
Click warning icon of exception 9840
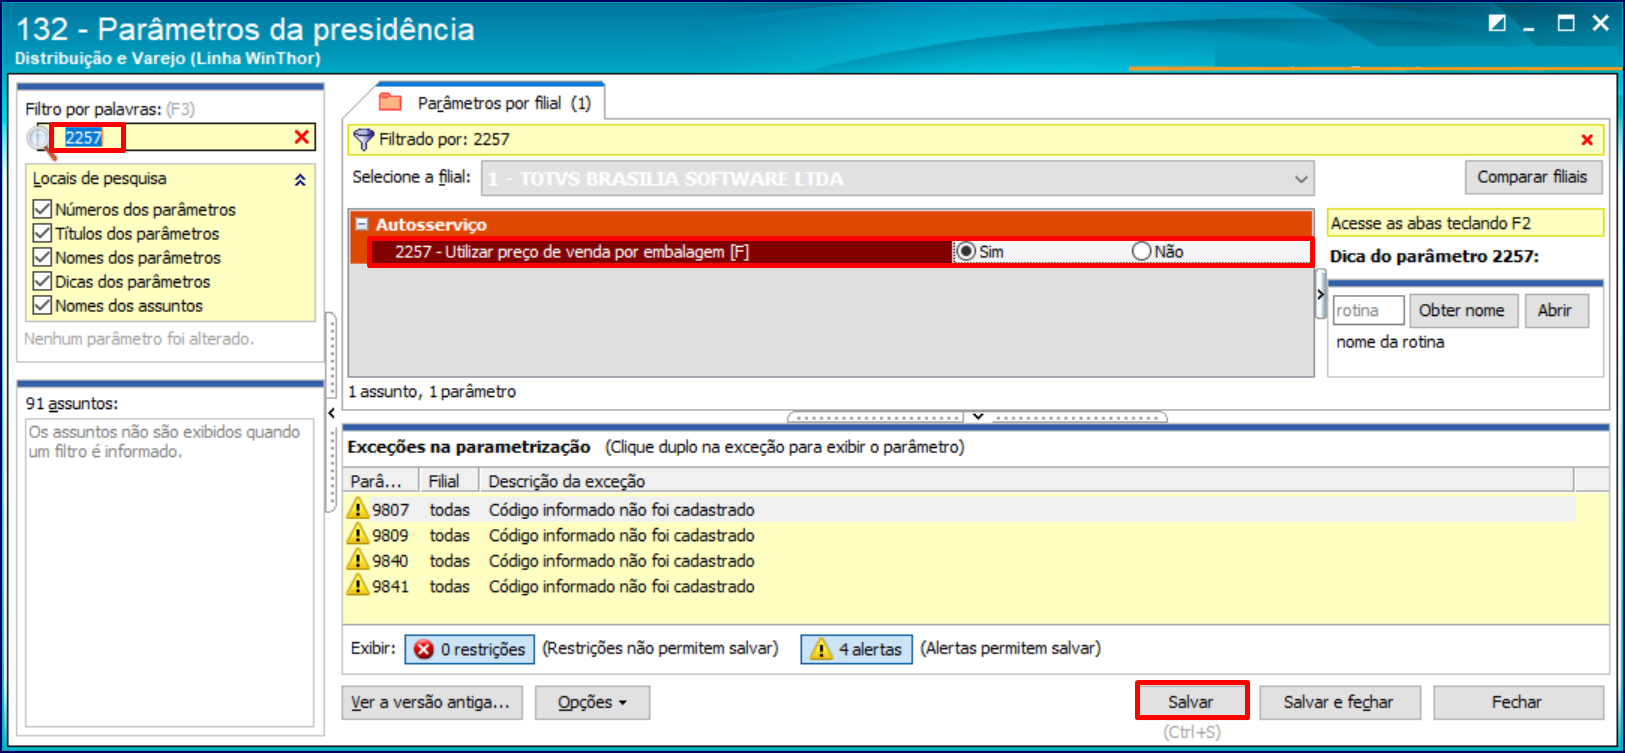pos(358,560)
